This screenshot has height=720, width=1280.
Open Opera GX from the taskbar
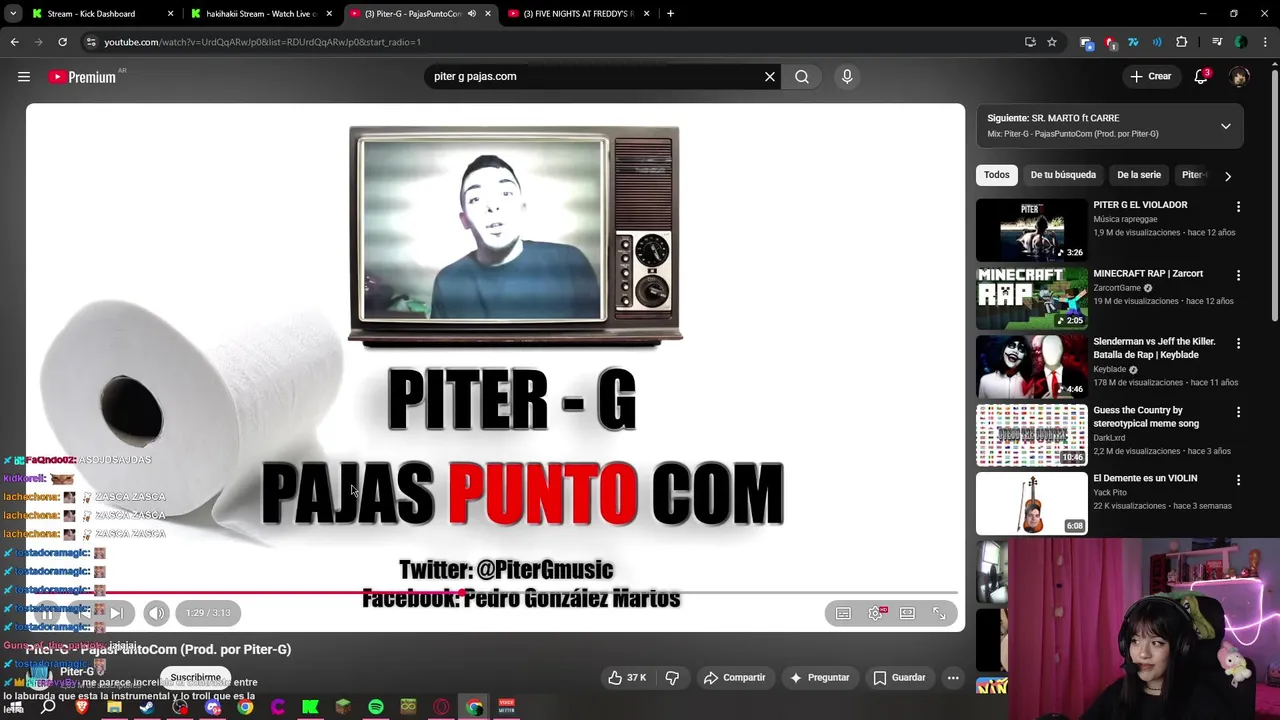[441, 707]
